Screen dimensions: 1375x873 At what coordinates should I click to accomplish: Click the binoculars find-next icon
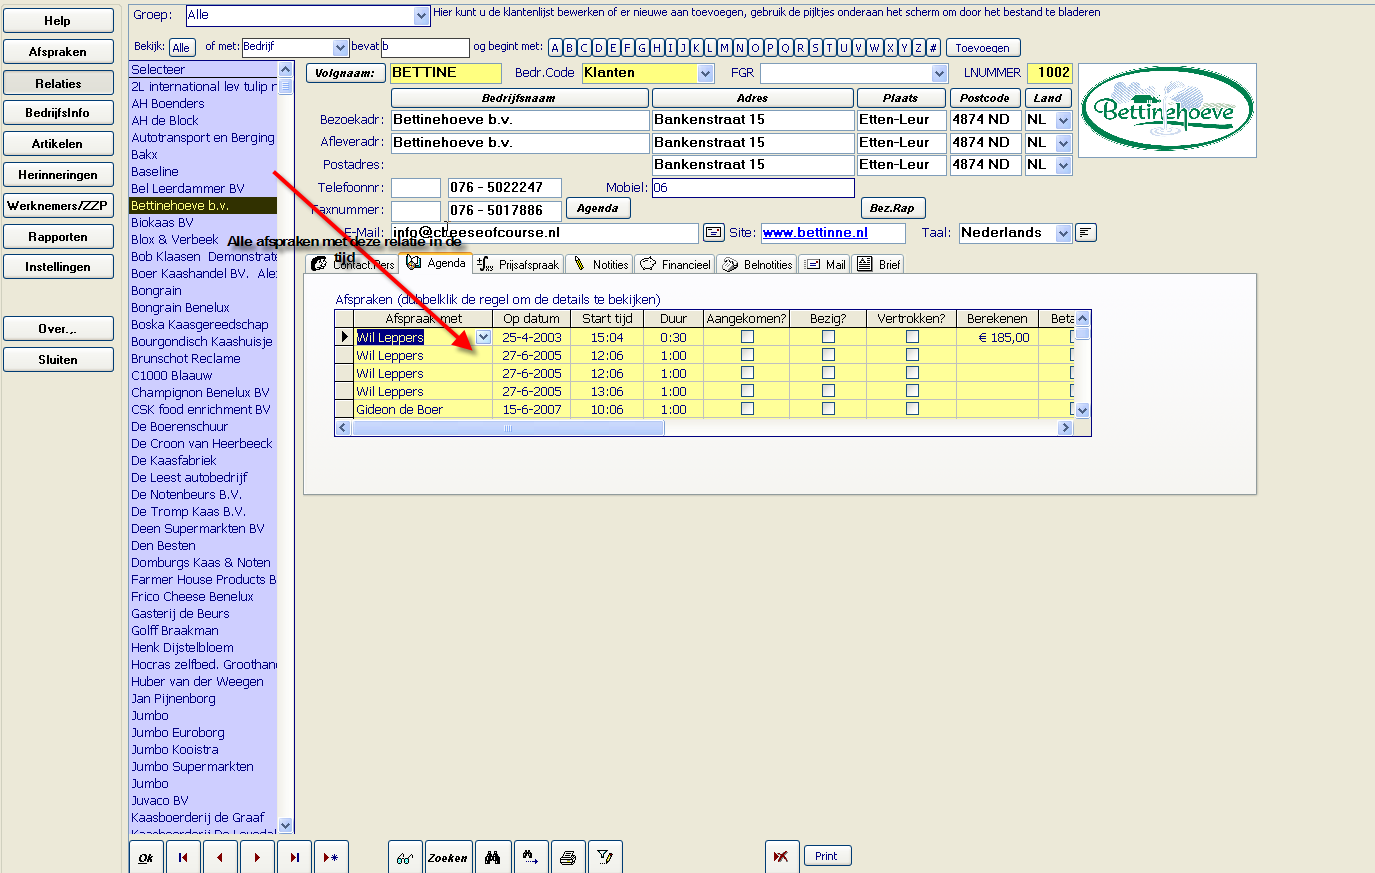[x=531, y=858]
